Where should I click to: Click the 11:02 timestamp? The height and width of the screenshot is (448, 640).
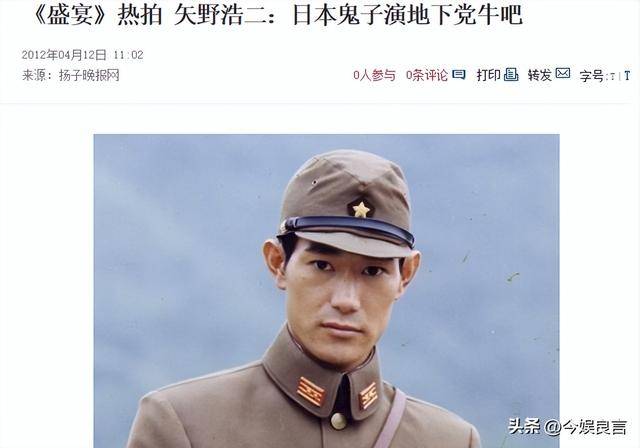[x=129, y=55]
